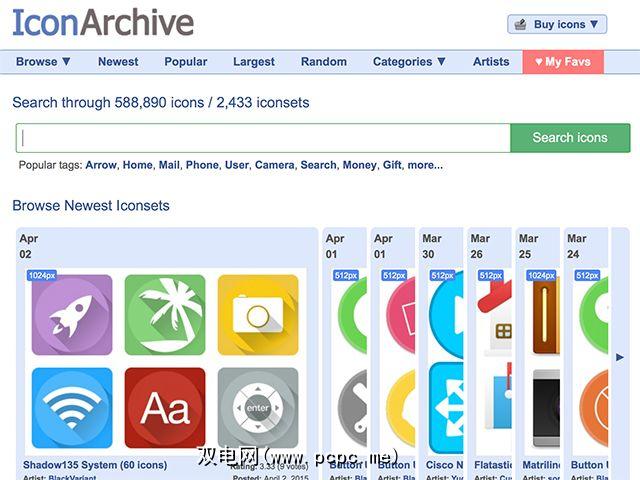
Task: Open the Popular page
Action: tap(186, 62)
